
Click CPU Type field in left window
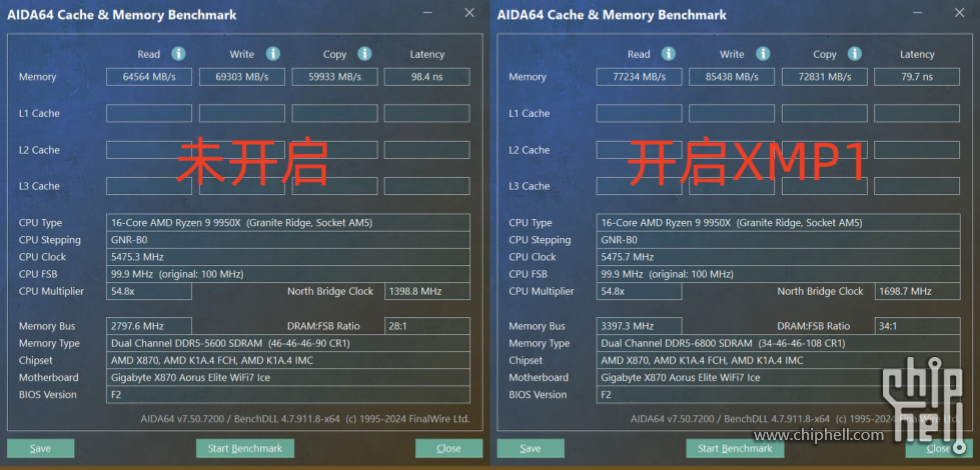(288, 222)
